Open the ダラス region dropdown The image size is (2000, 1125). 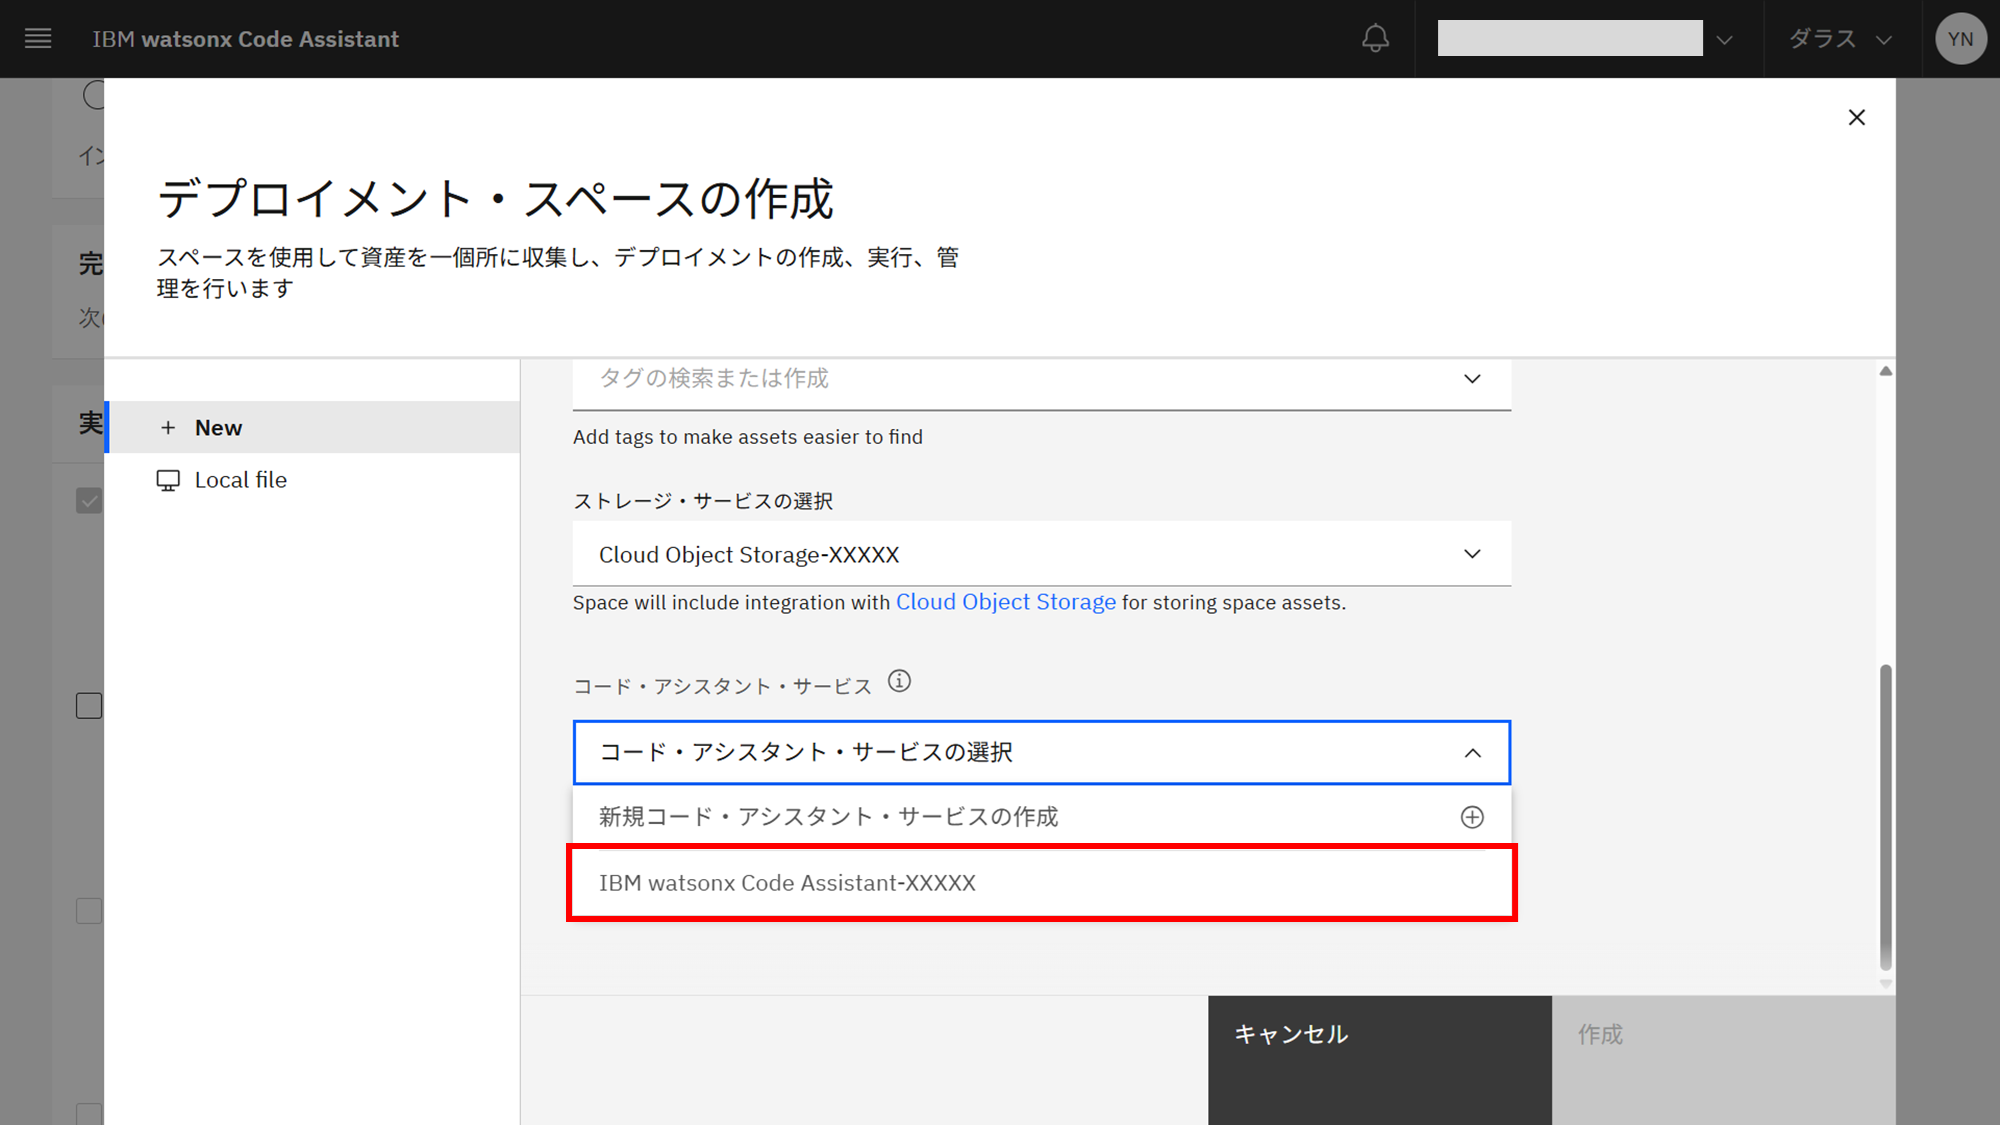click(1840, 39)
